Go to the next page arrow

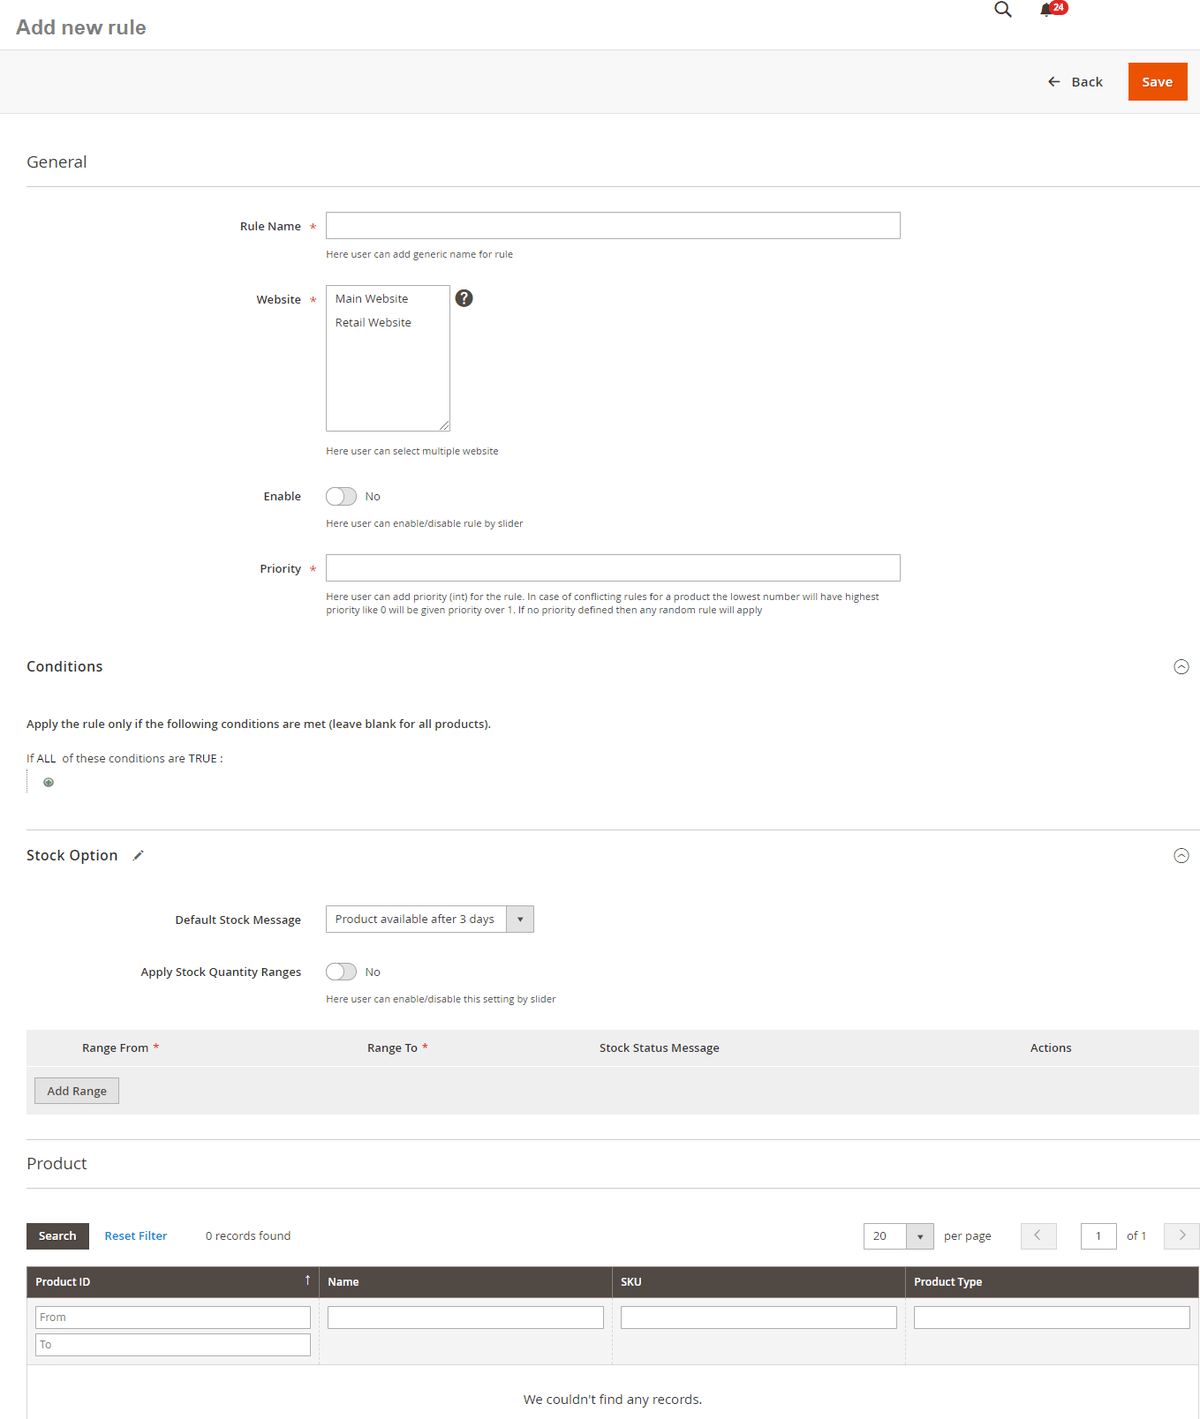coord(1181,1236)
